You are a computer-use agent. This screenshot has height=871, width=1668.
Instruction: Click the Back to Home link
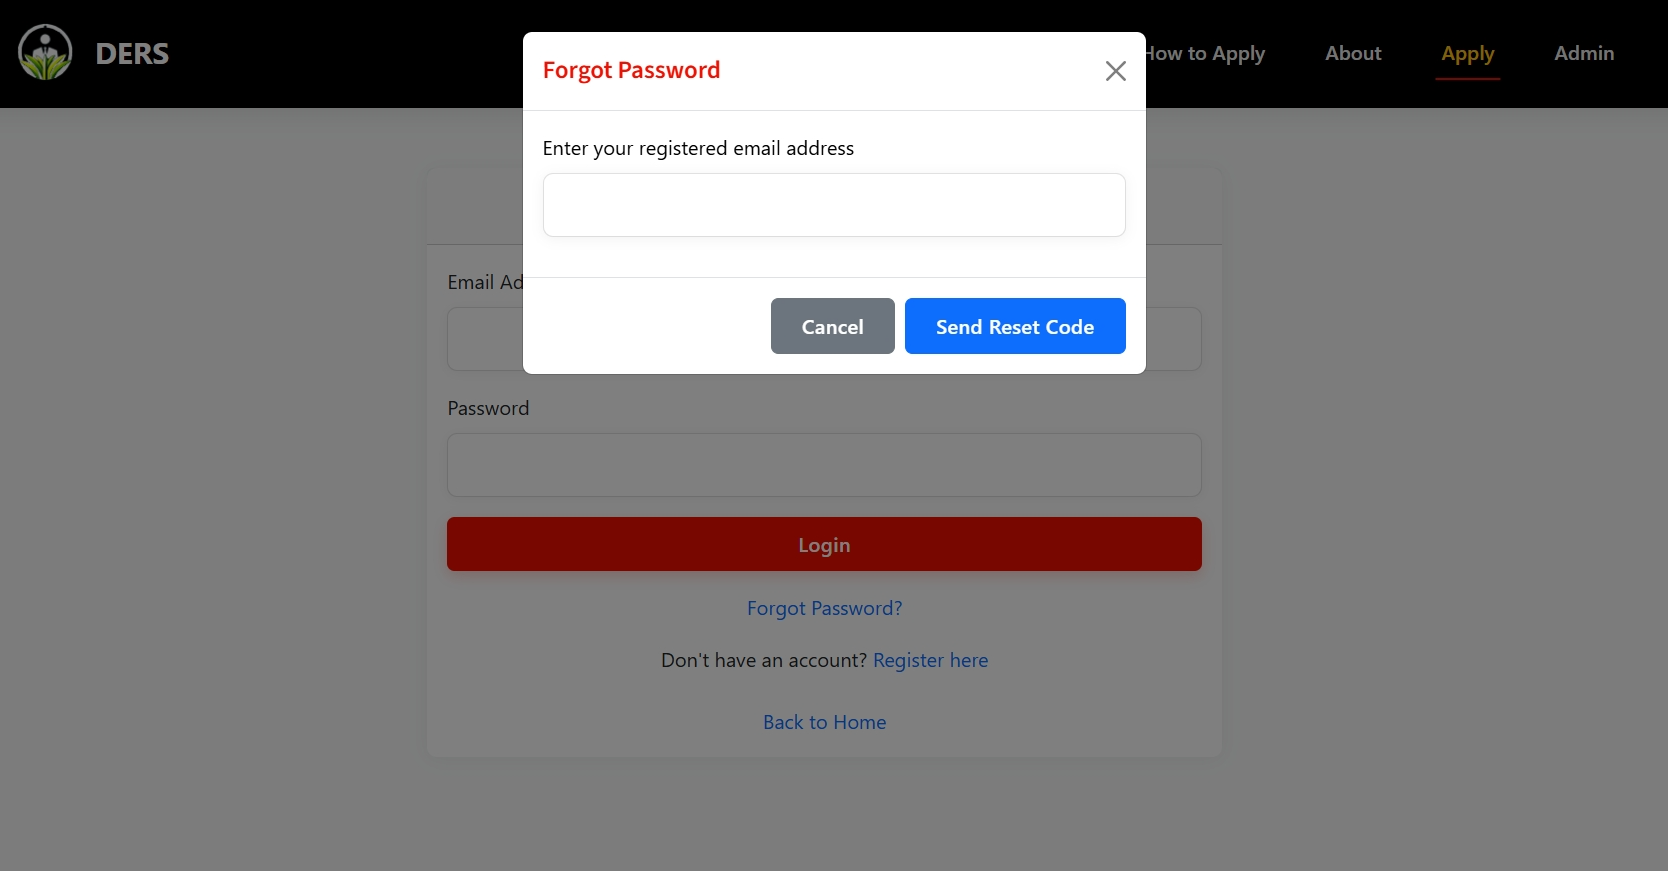823,721
